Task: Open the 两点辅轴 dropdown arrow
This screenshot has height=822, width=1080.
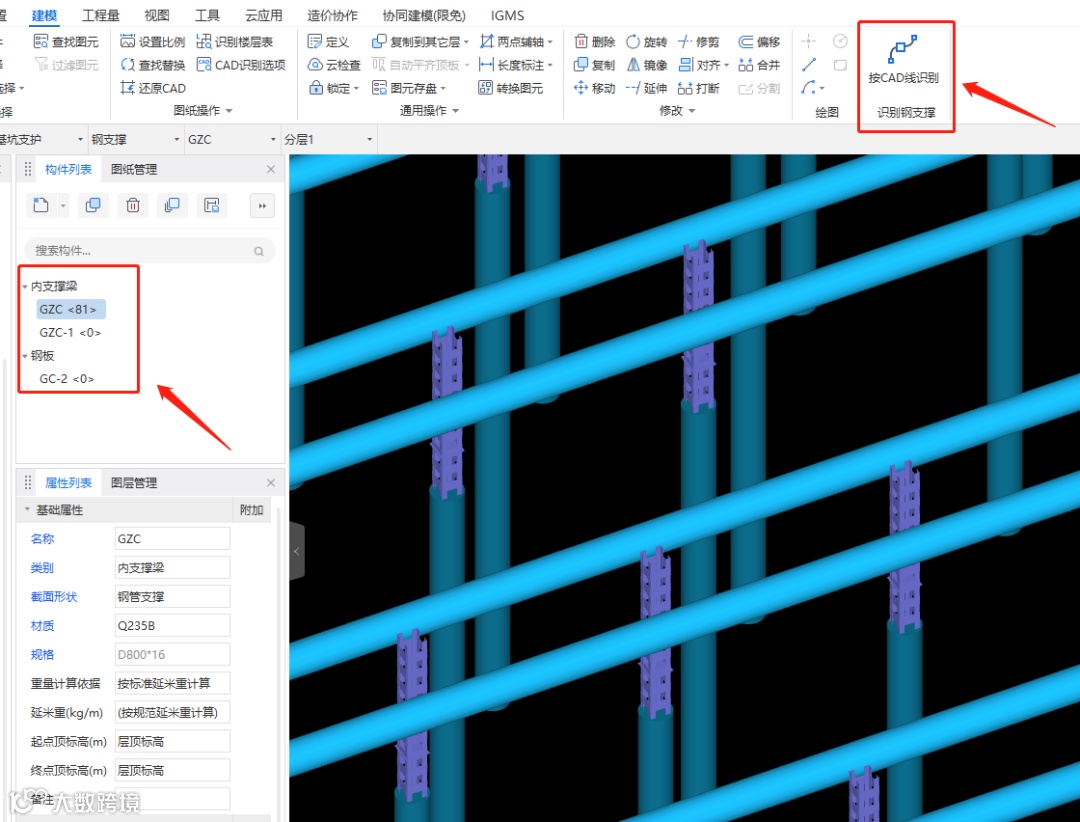Action: pos(550,42)
